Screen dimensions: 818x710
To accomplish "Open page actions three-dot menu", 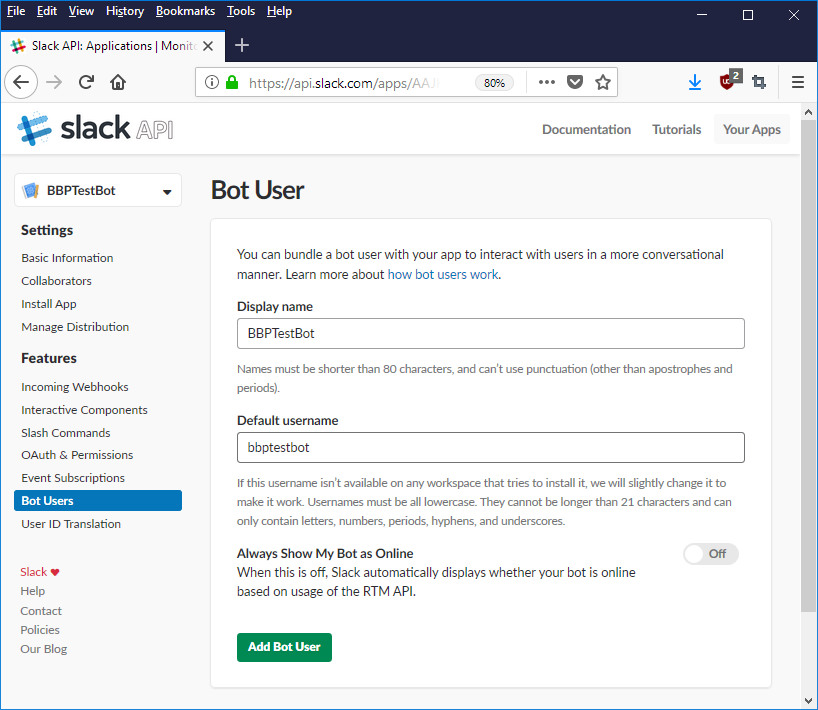I will tap(546, 82).
